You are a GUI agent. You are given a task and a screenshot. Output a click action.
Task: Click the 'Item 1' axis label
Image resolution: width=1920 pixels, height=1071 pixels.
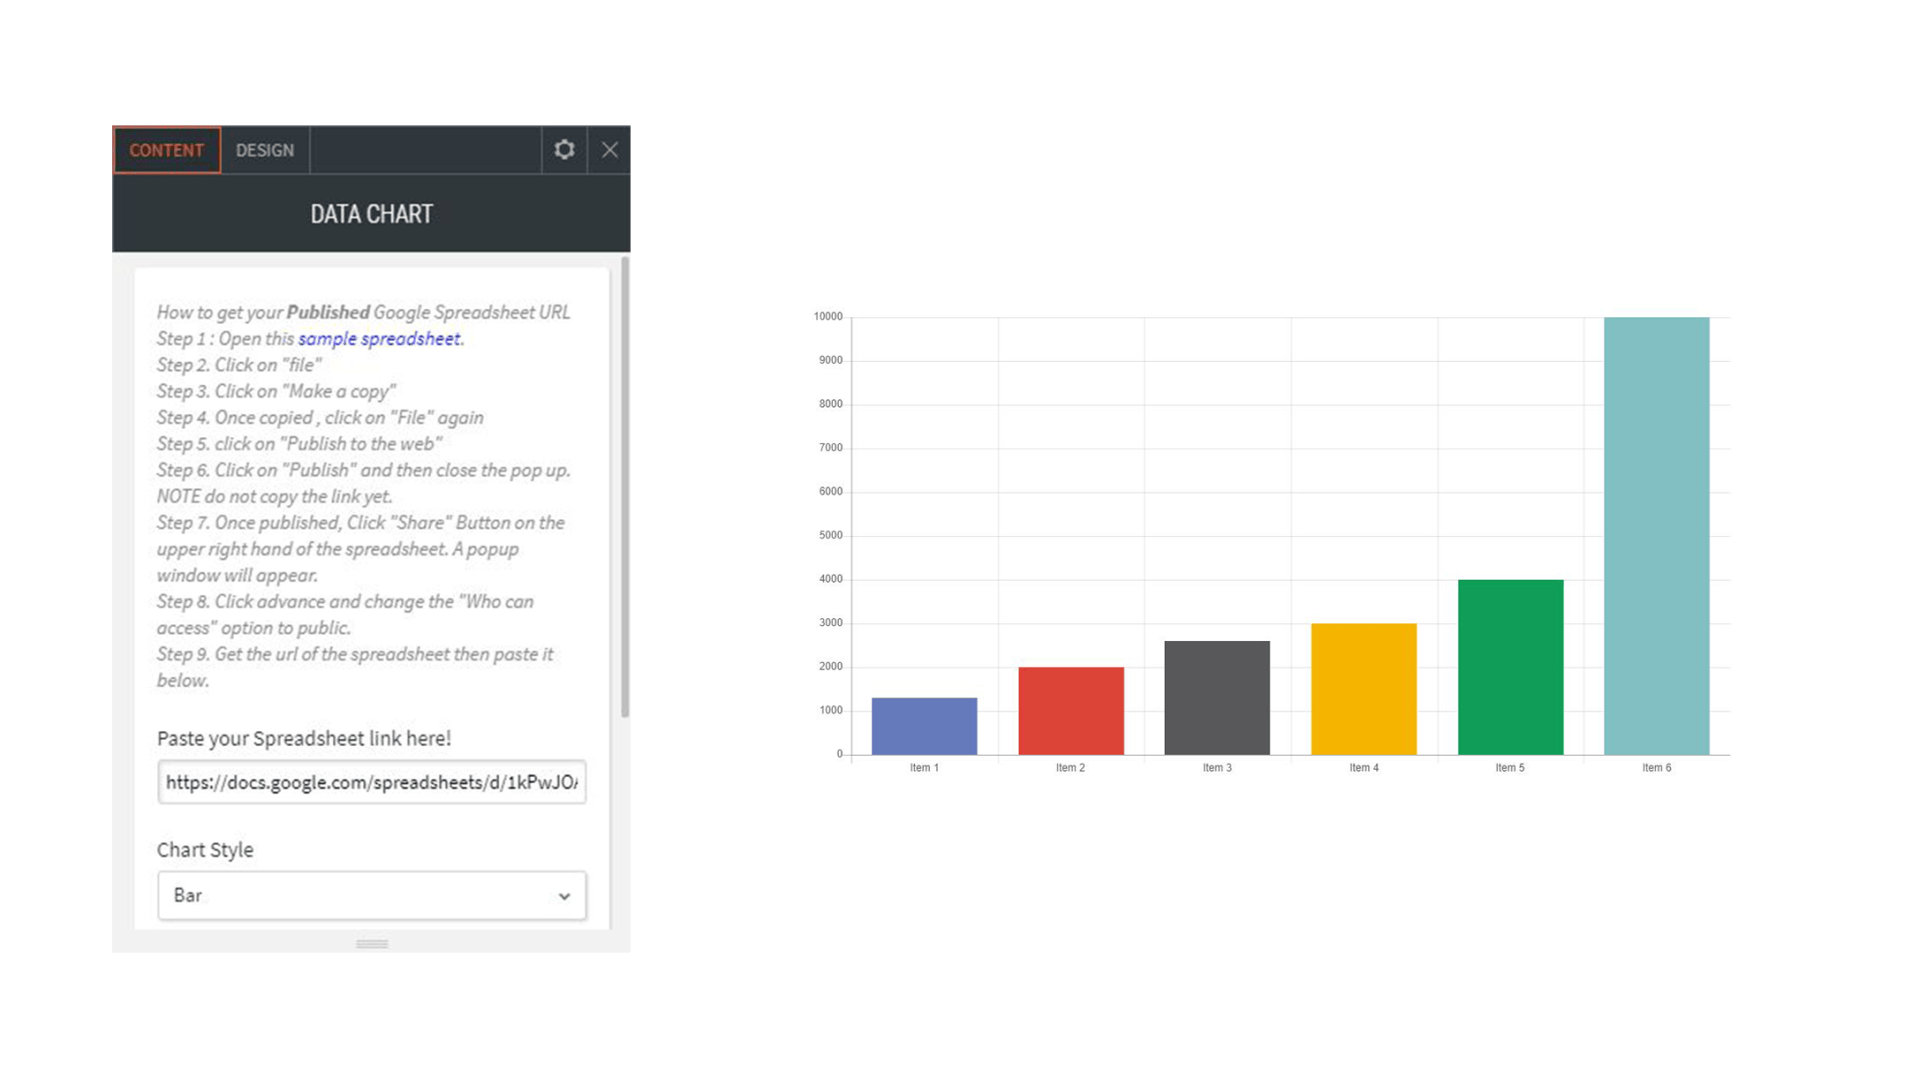[x=924, y=768]
